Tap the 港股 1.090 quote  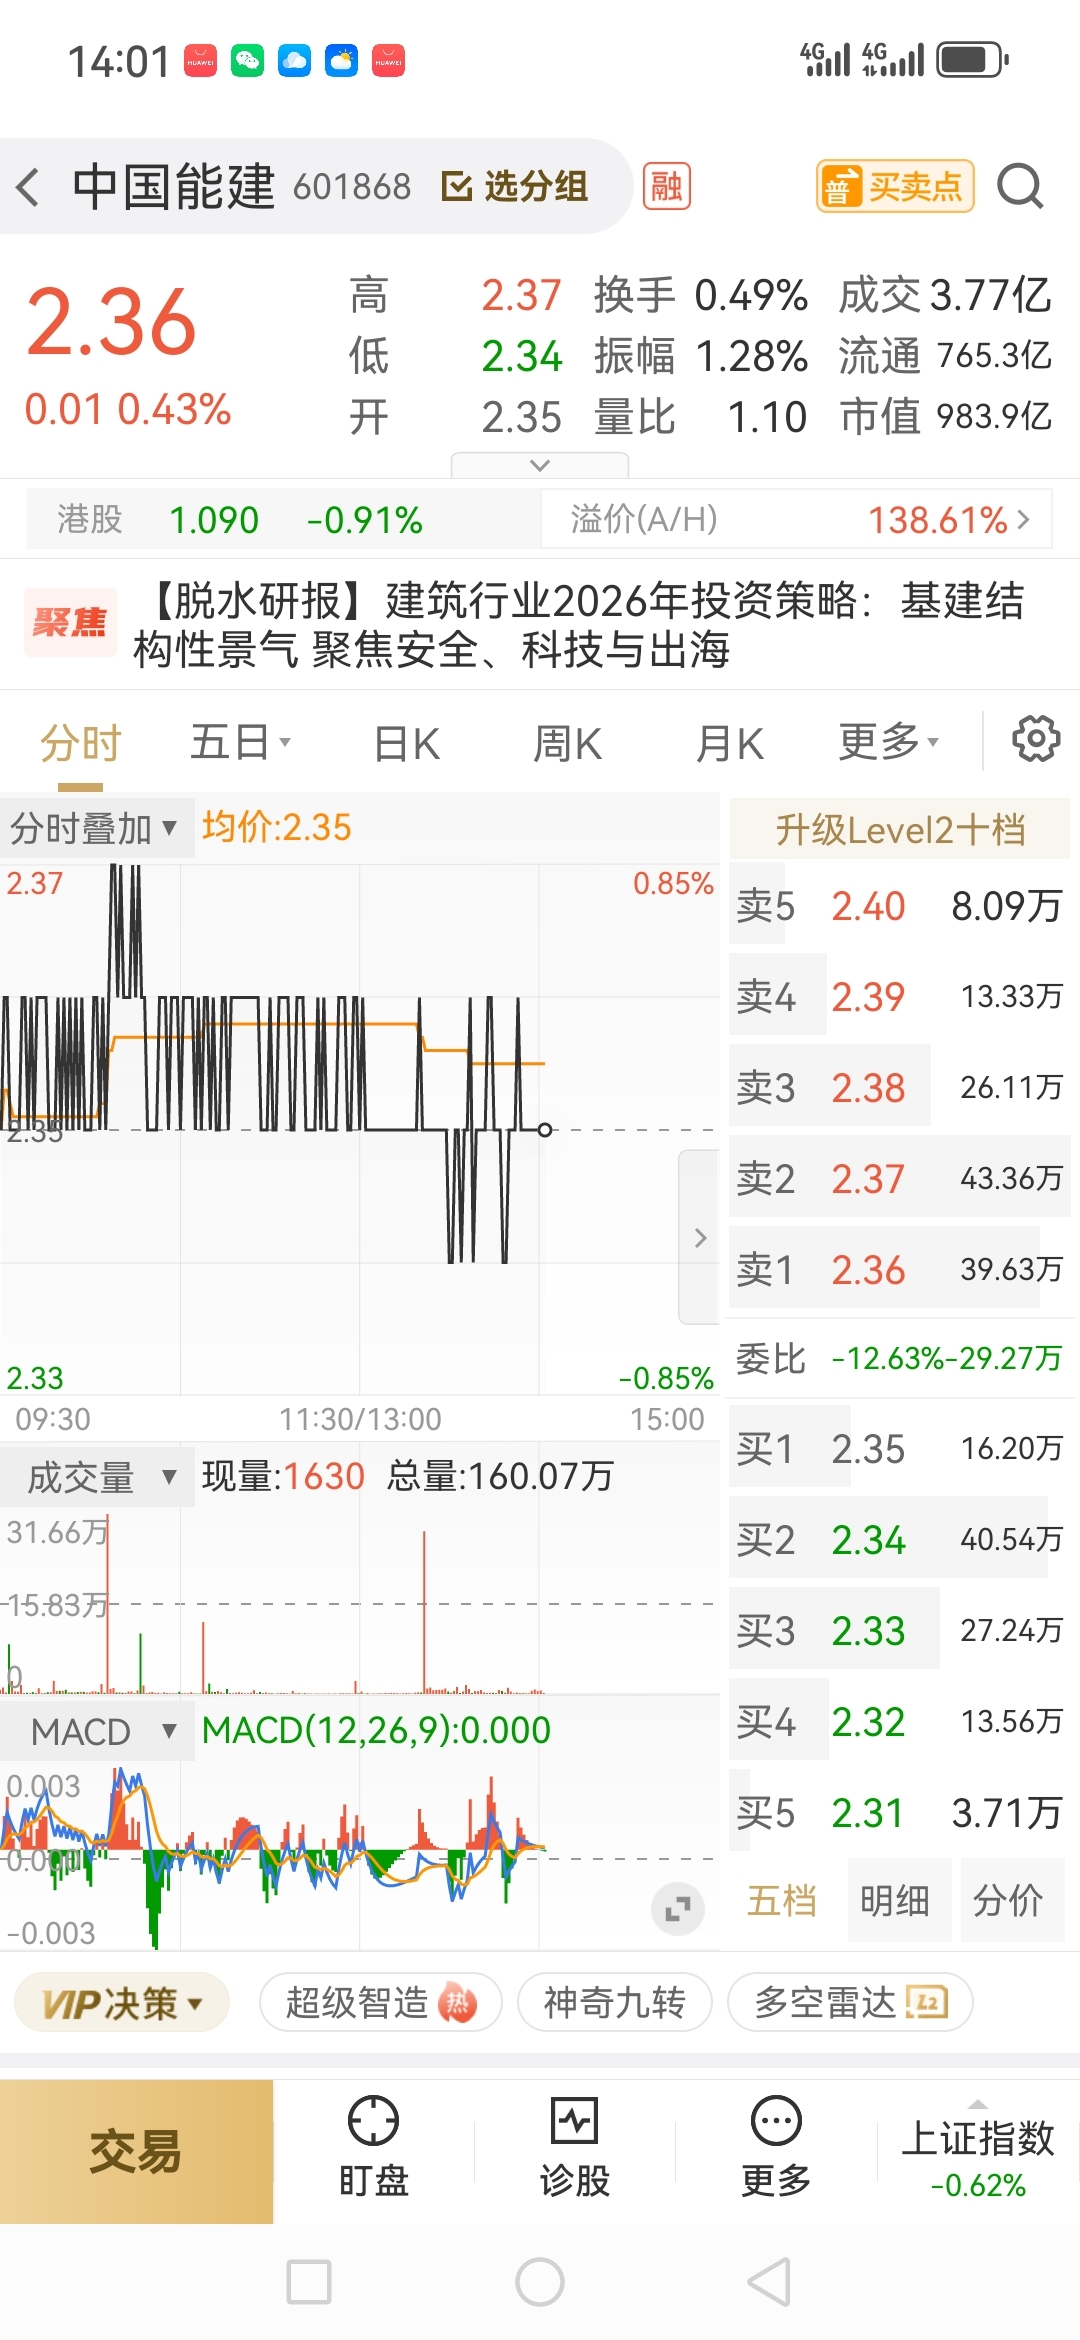click(283, 519)
